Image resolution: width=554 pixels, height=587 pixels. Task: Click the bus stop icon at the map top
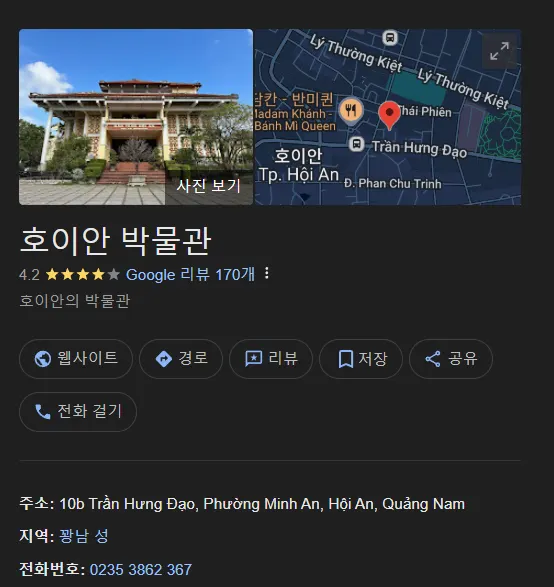[x=390, y=37]
